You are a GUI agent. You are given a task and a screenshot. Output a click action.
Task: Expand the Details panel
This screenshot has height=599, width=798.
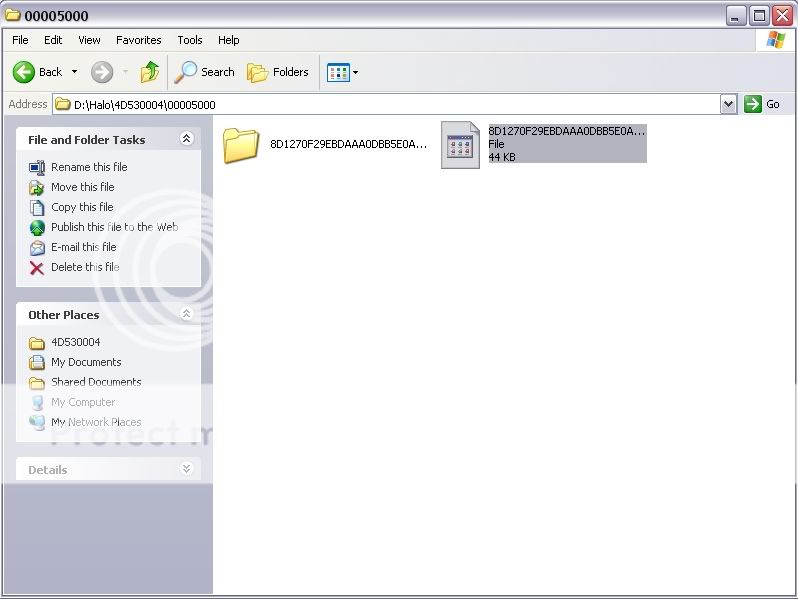(x=186, y=469)
